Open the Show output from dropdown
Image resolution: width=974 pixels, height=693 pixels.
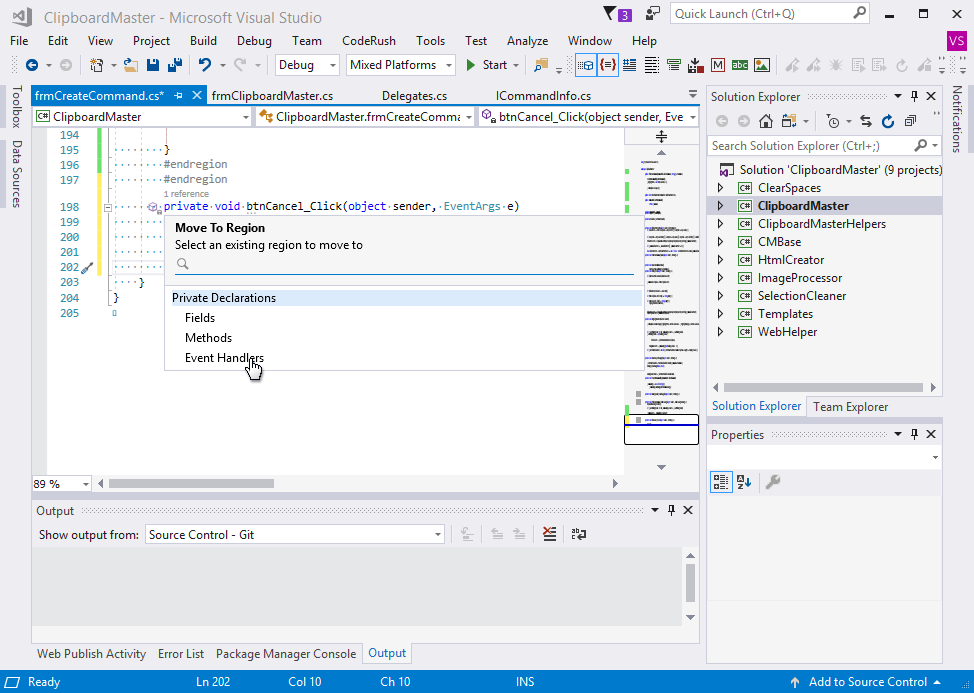[x=437, y=534]
